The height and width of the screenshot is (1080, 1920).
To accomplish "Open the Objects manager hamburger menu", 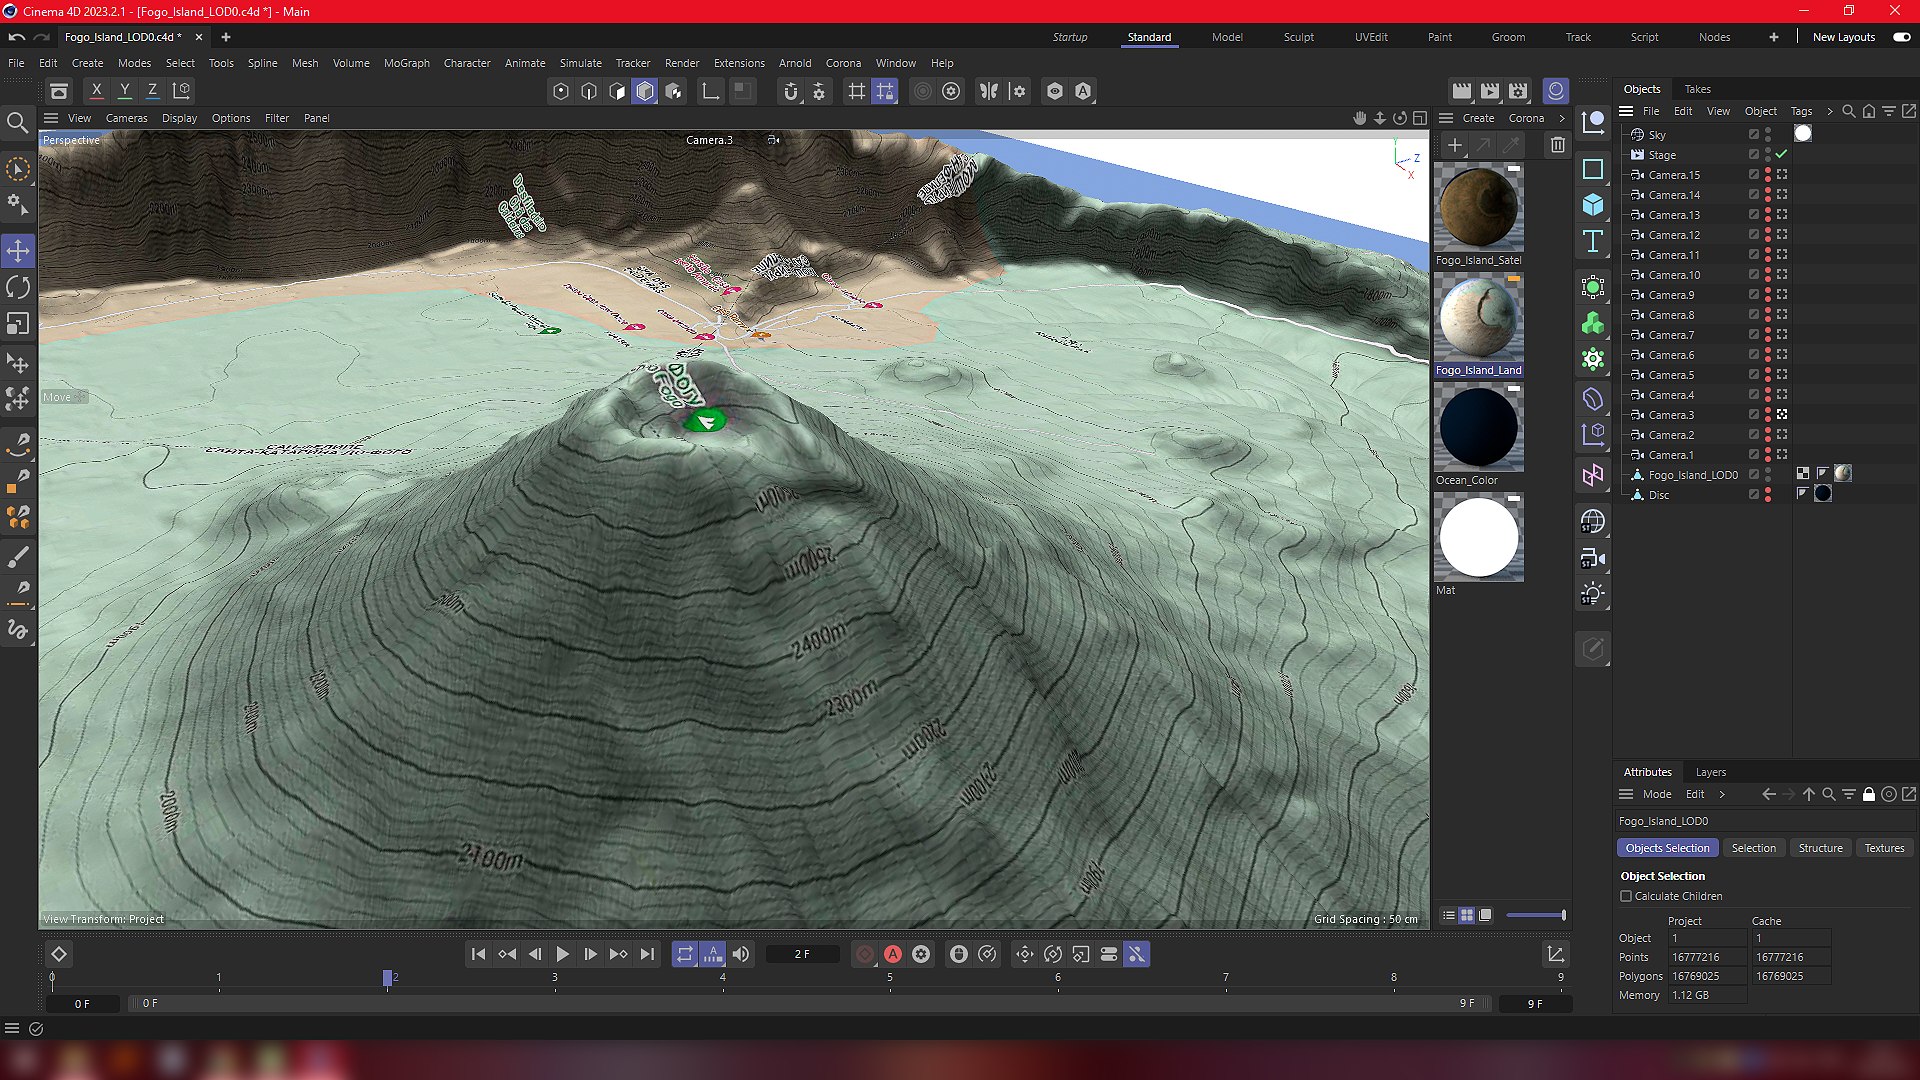I will [x=1626, y=111].
